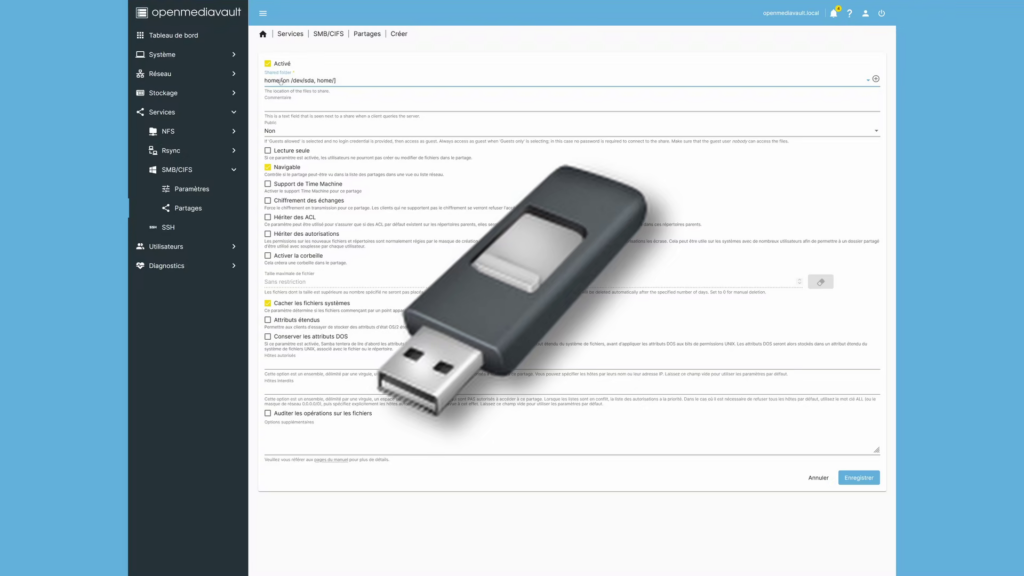
Task: Click the power icon in the top bar
Action: (x=881, y=13)
